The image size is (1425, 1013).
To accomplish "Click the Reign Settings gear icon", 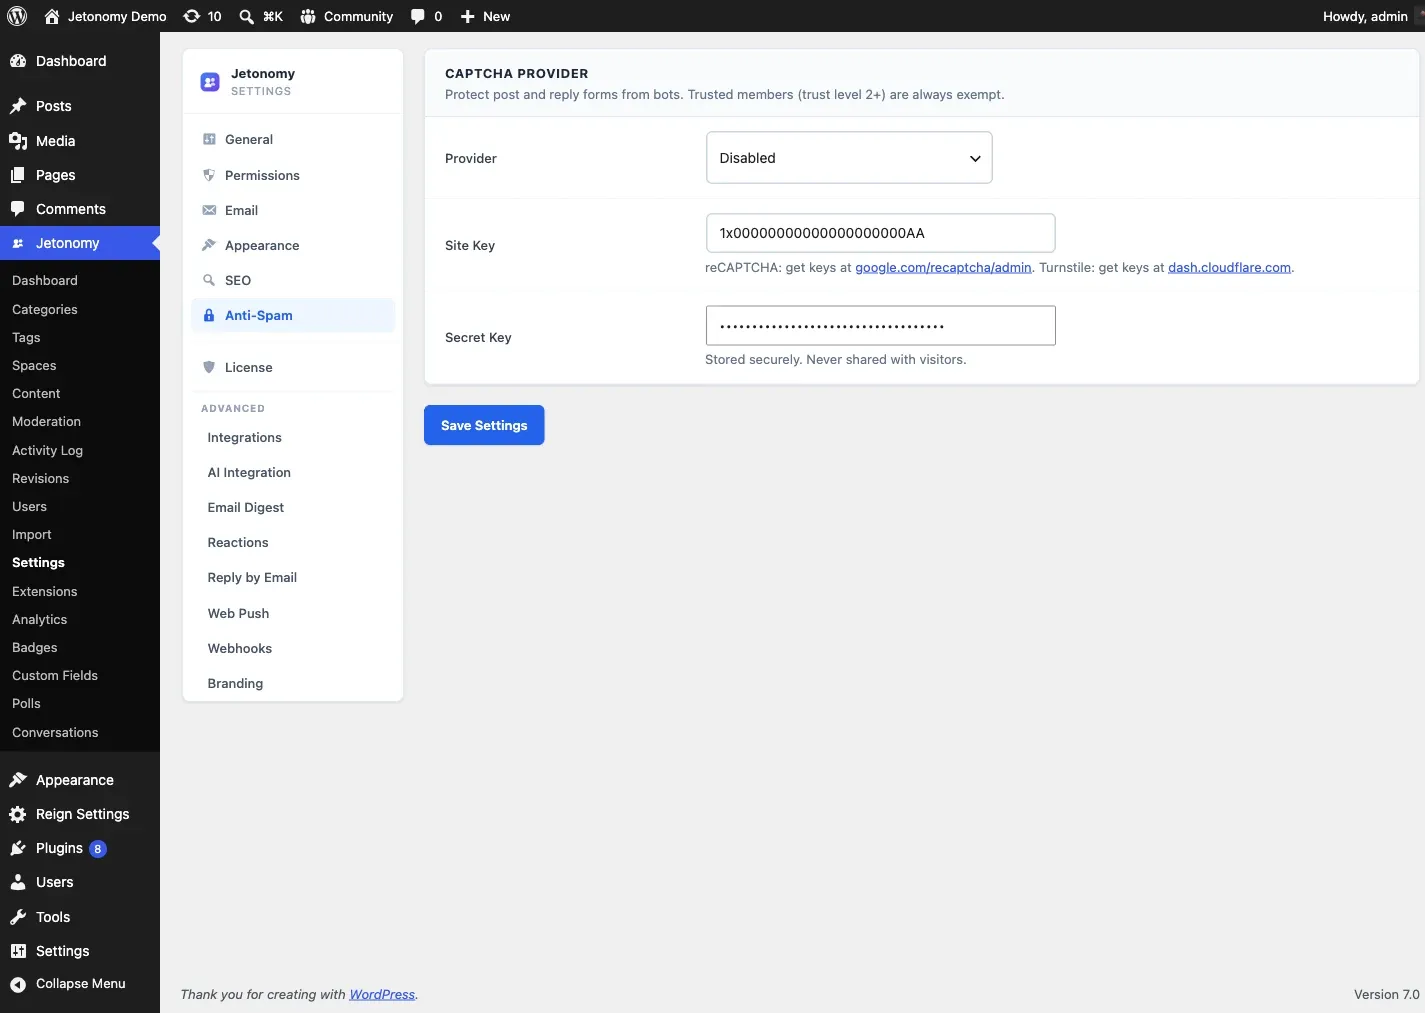I will pos(18,814).
